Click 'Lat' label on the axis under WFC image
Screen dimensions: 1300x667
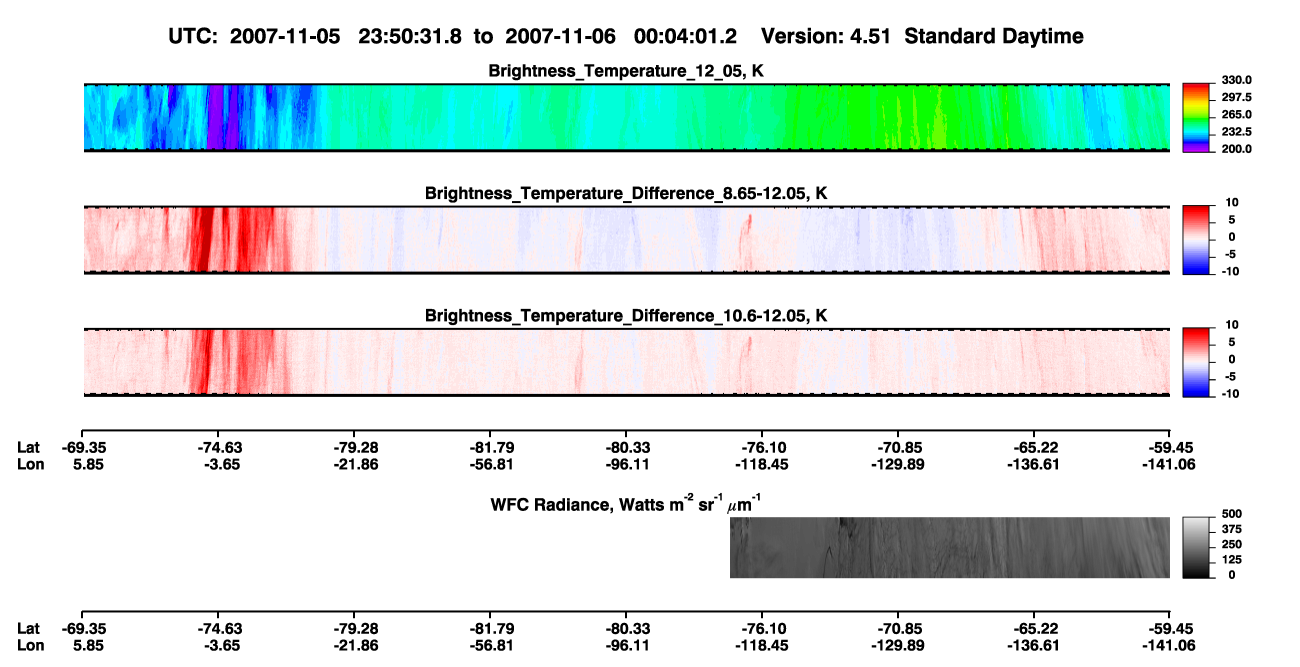(28, 628)
